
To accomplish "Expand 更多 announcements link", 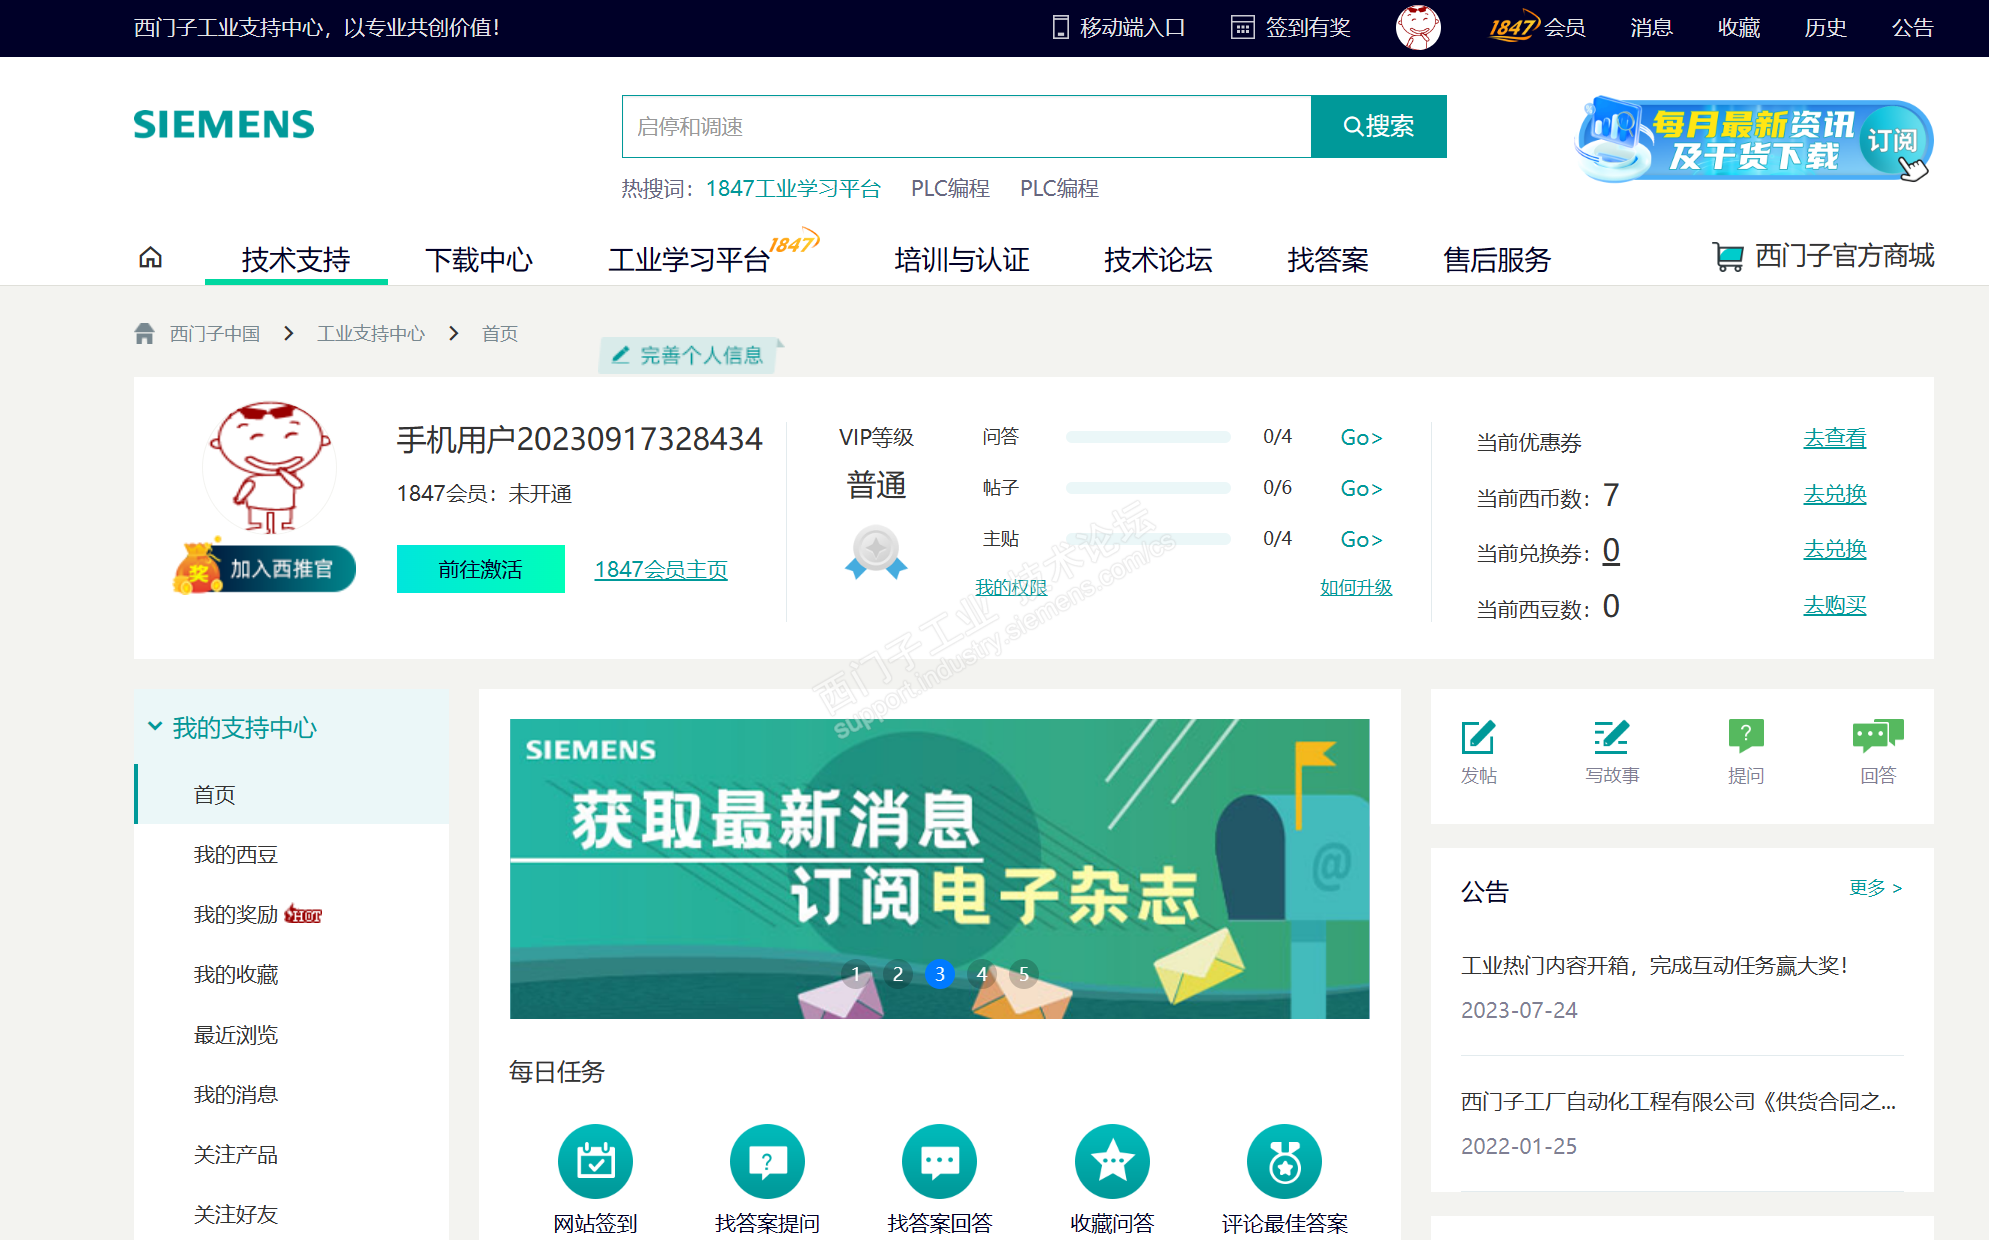I will 1875,888.
